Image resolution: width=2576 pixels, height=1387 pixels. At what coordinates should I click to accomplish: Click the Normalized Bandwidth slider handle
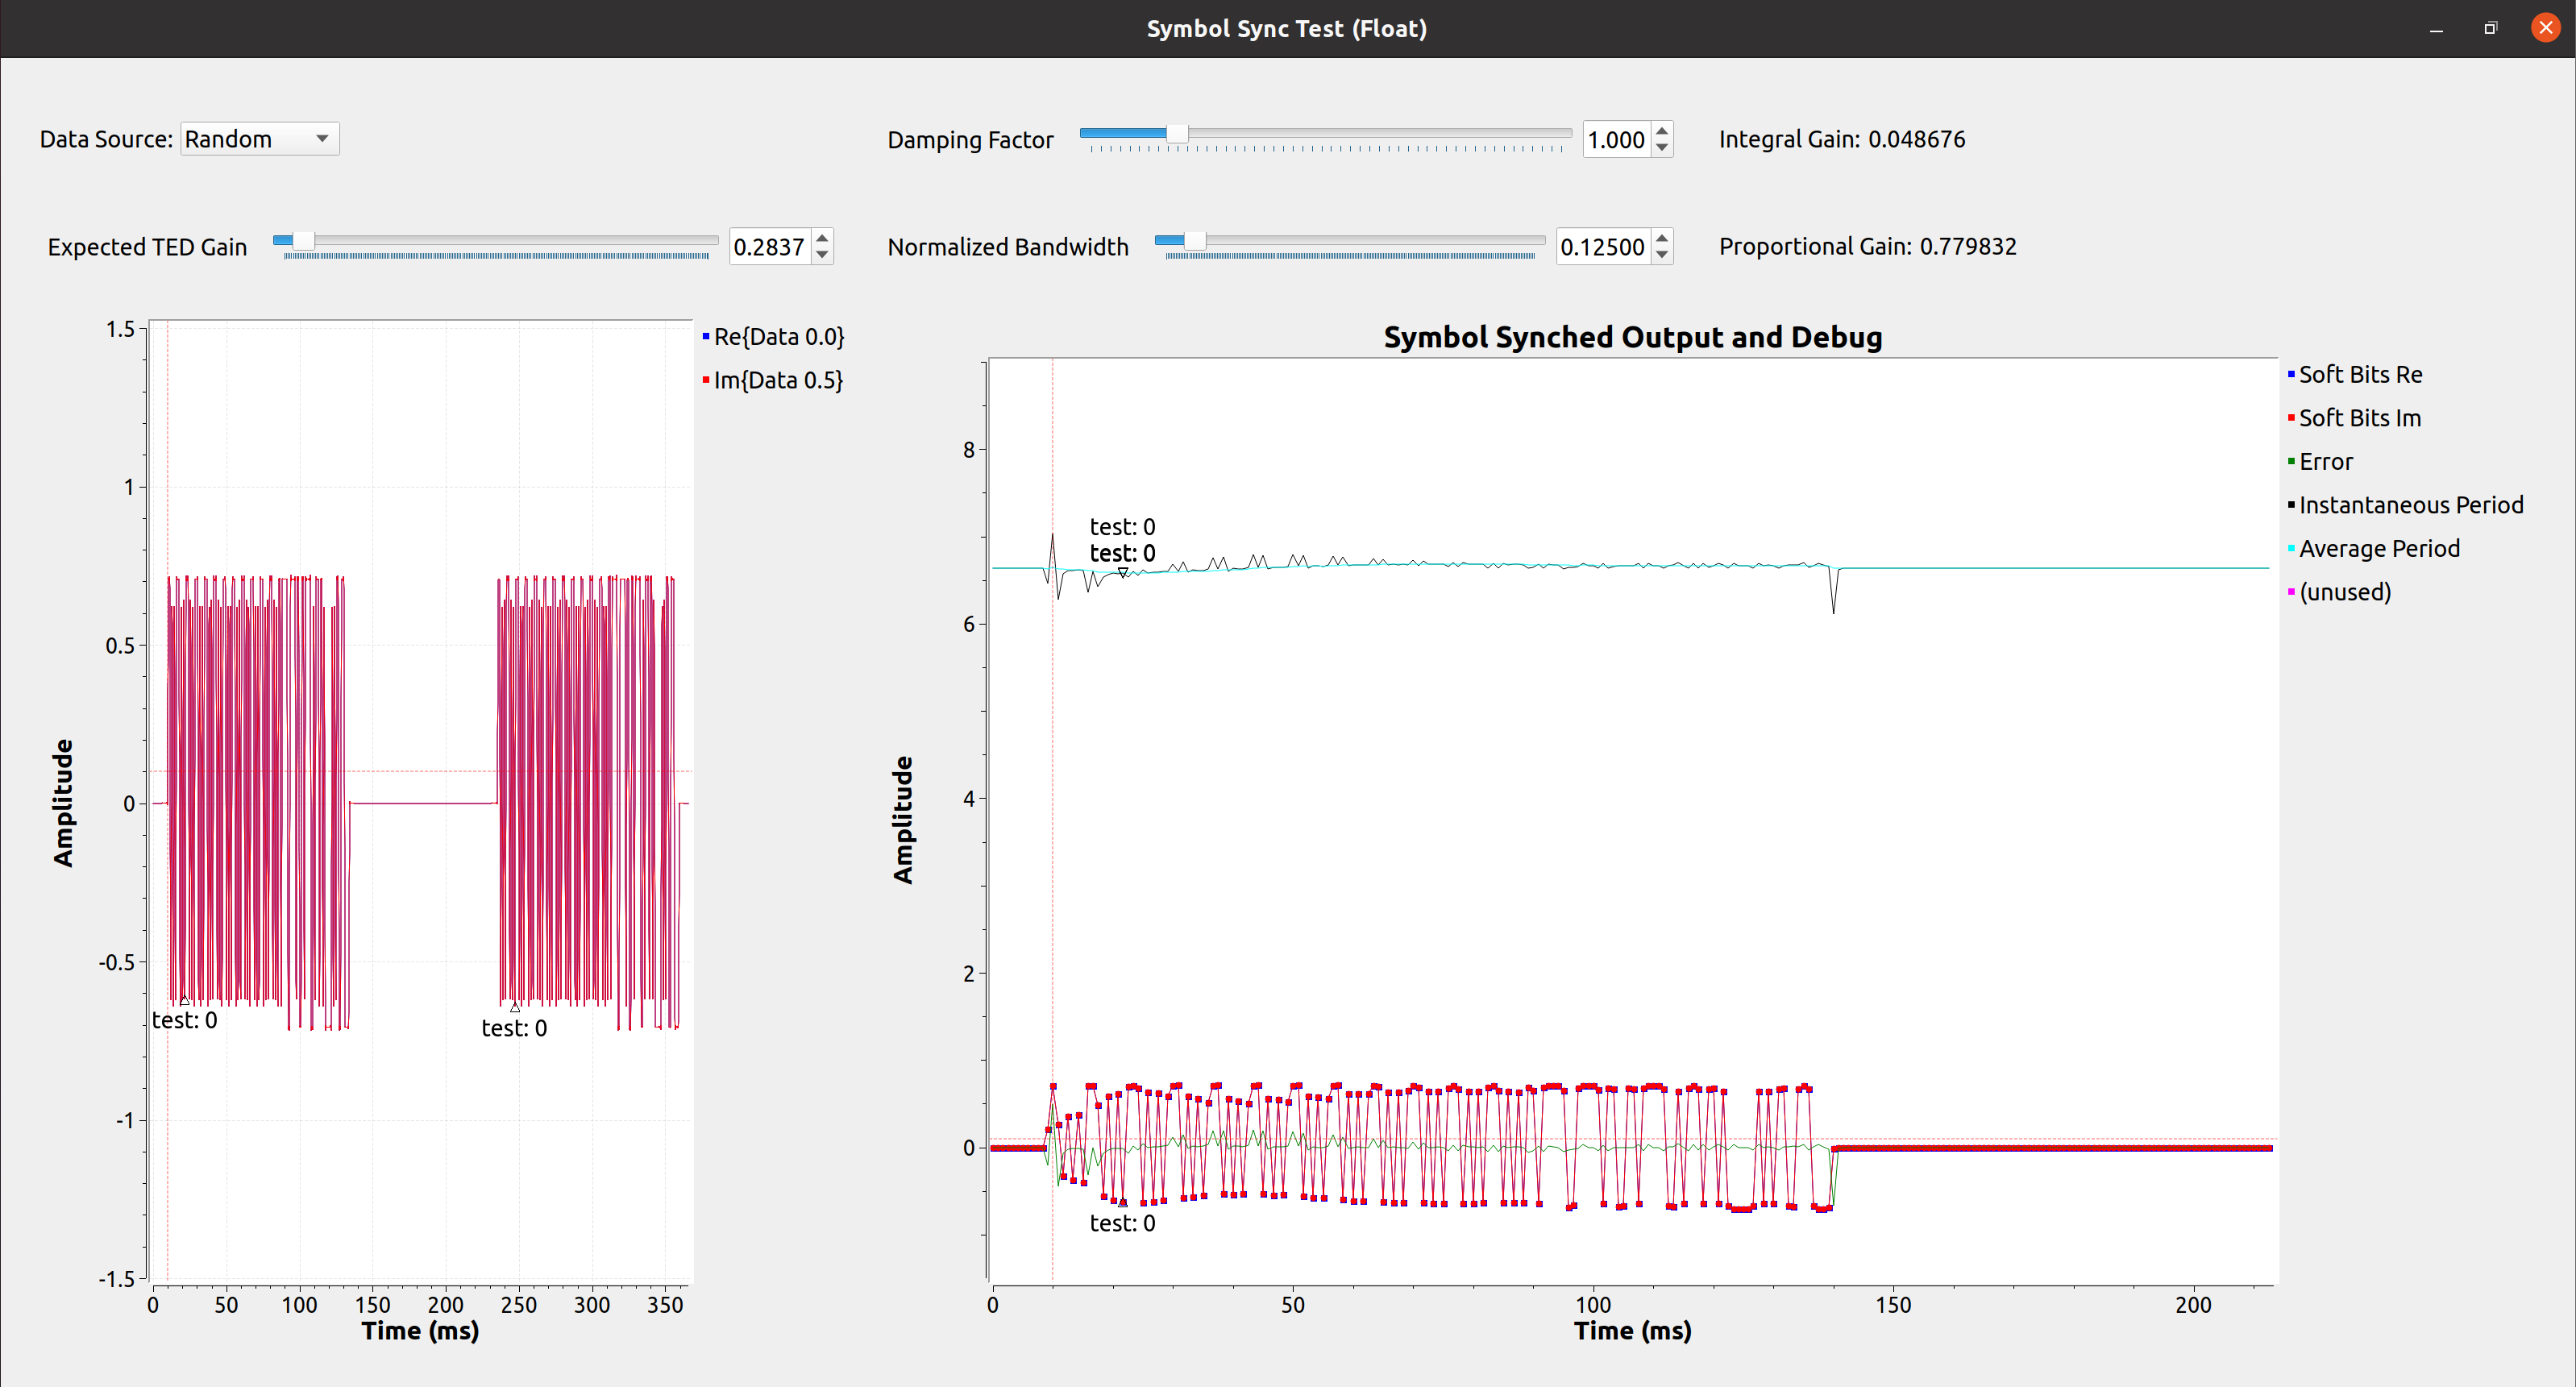[1194, 240]
